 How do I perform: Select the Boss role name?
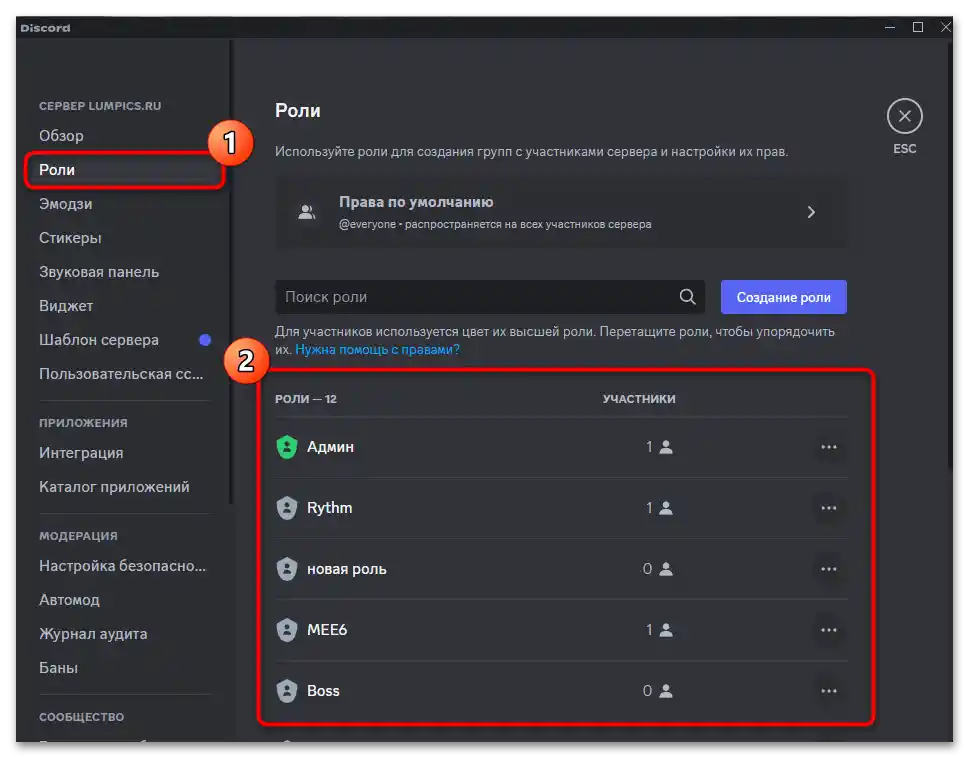323,691
